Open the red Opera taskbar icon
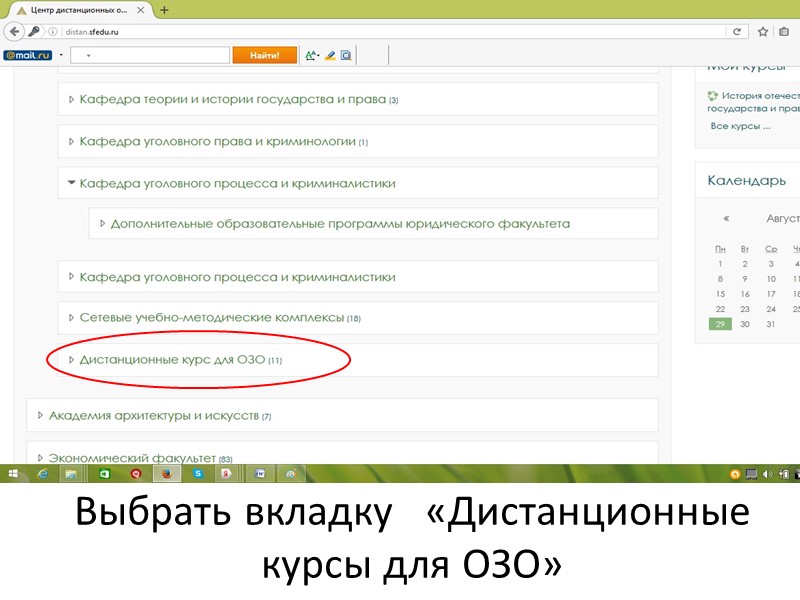Viewport: 800px width, 600px height. pos(136,474)
